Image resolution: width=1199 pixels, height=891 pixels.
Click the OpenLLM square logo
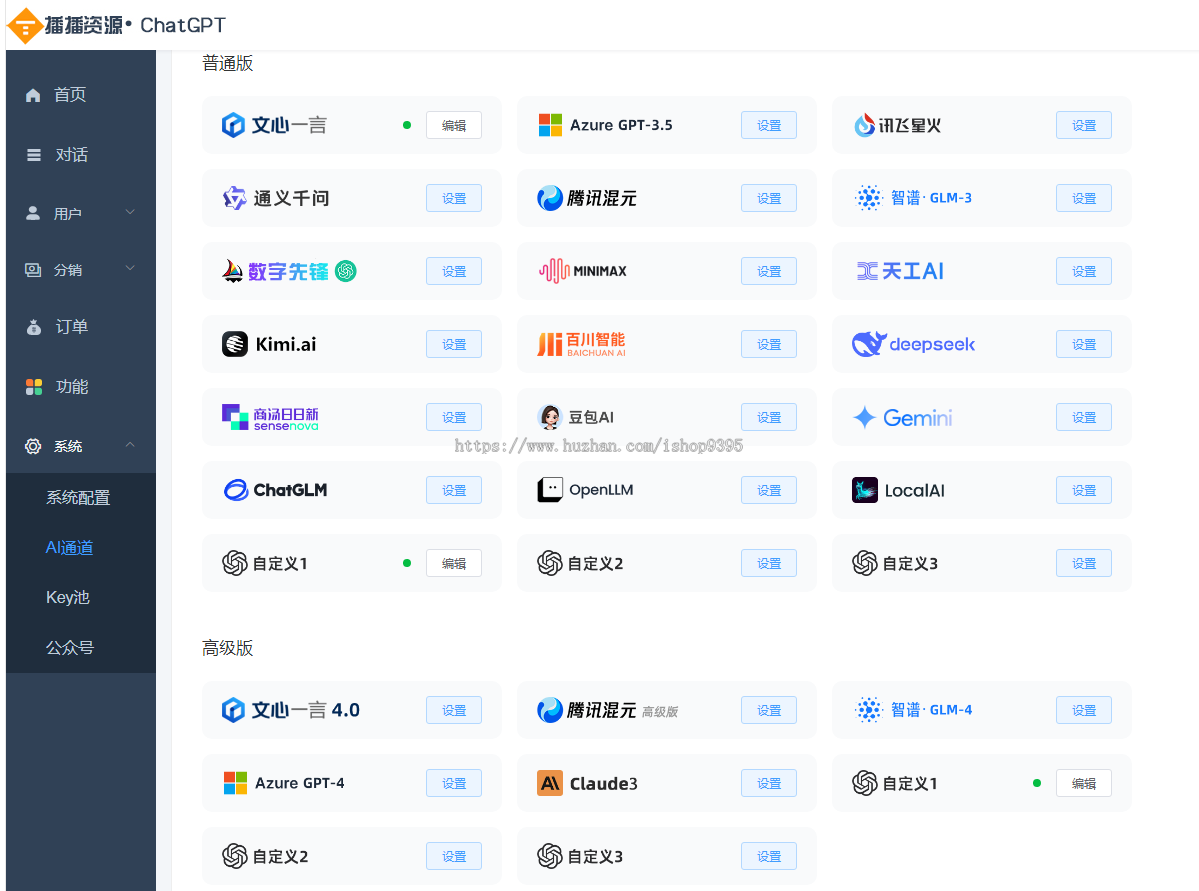[550, 490]
